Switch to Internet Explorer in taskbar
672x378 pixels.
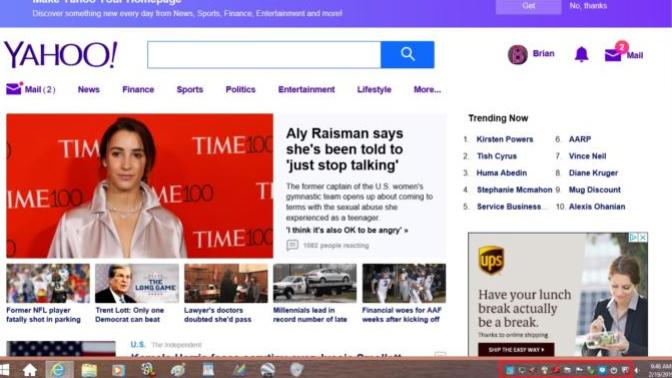[58, 369]
